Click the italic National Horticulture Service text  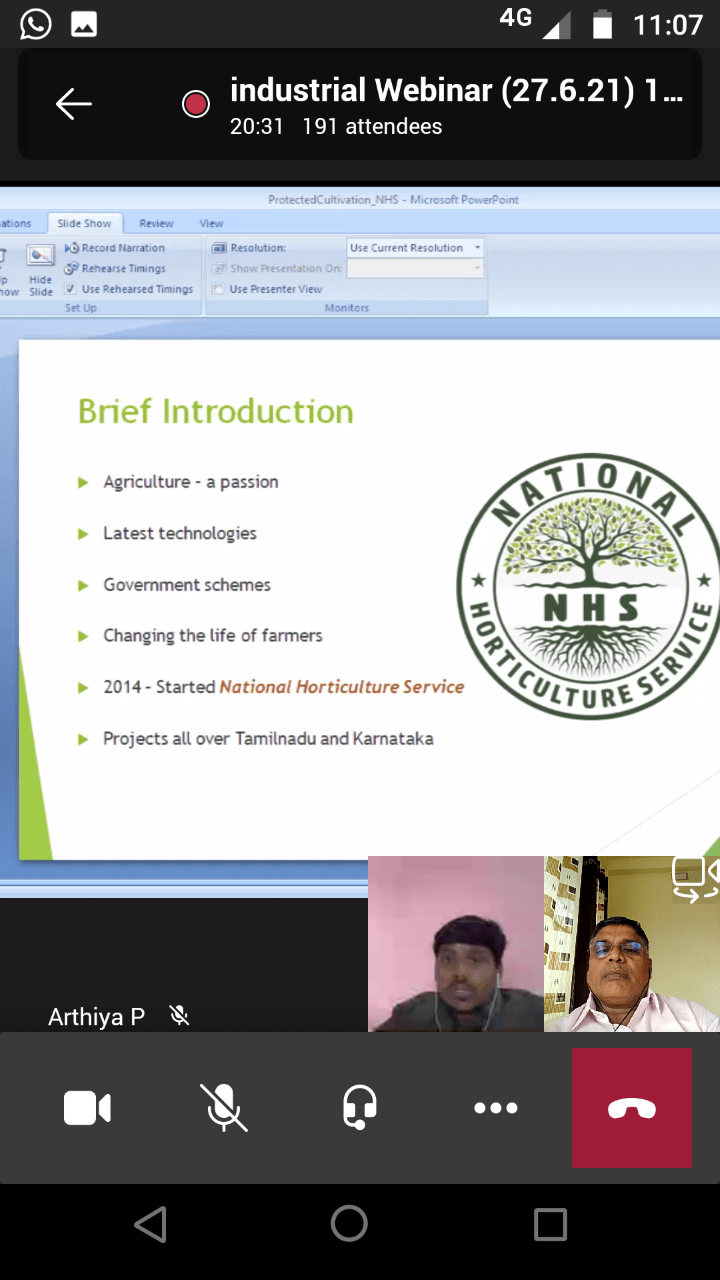(x=342, y=687)
